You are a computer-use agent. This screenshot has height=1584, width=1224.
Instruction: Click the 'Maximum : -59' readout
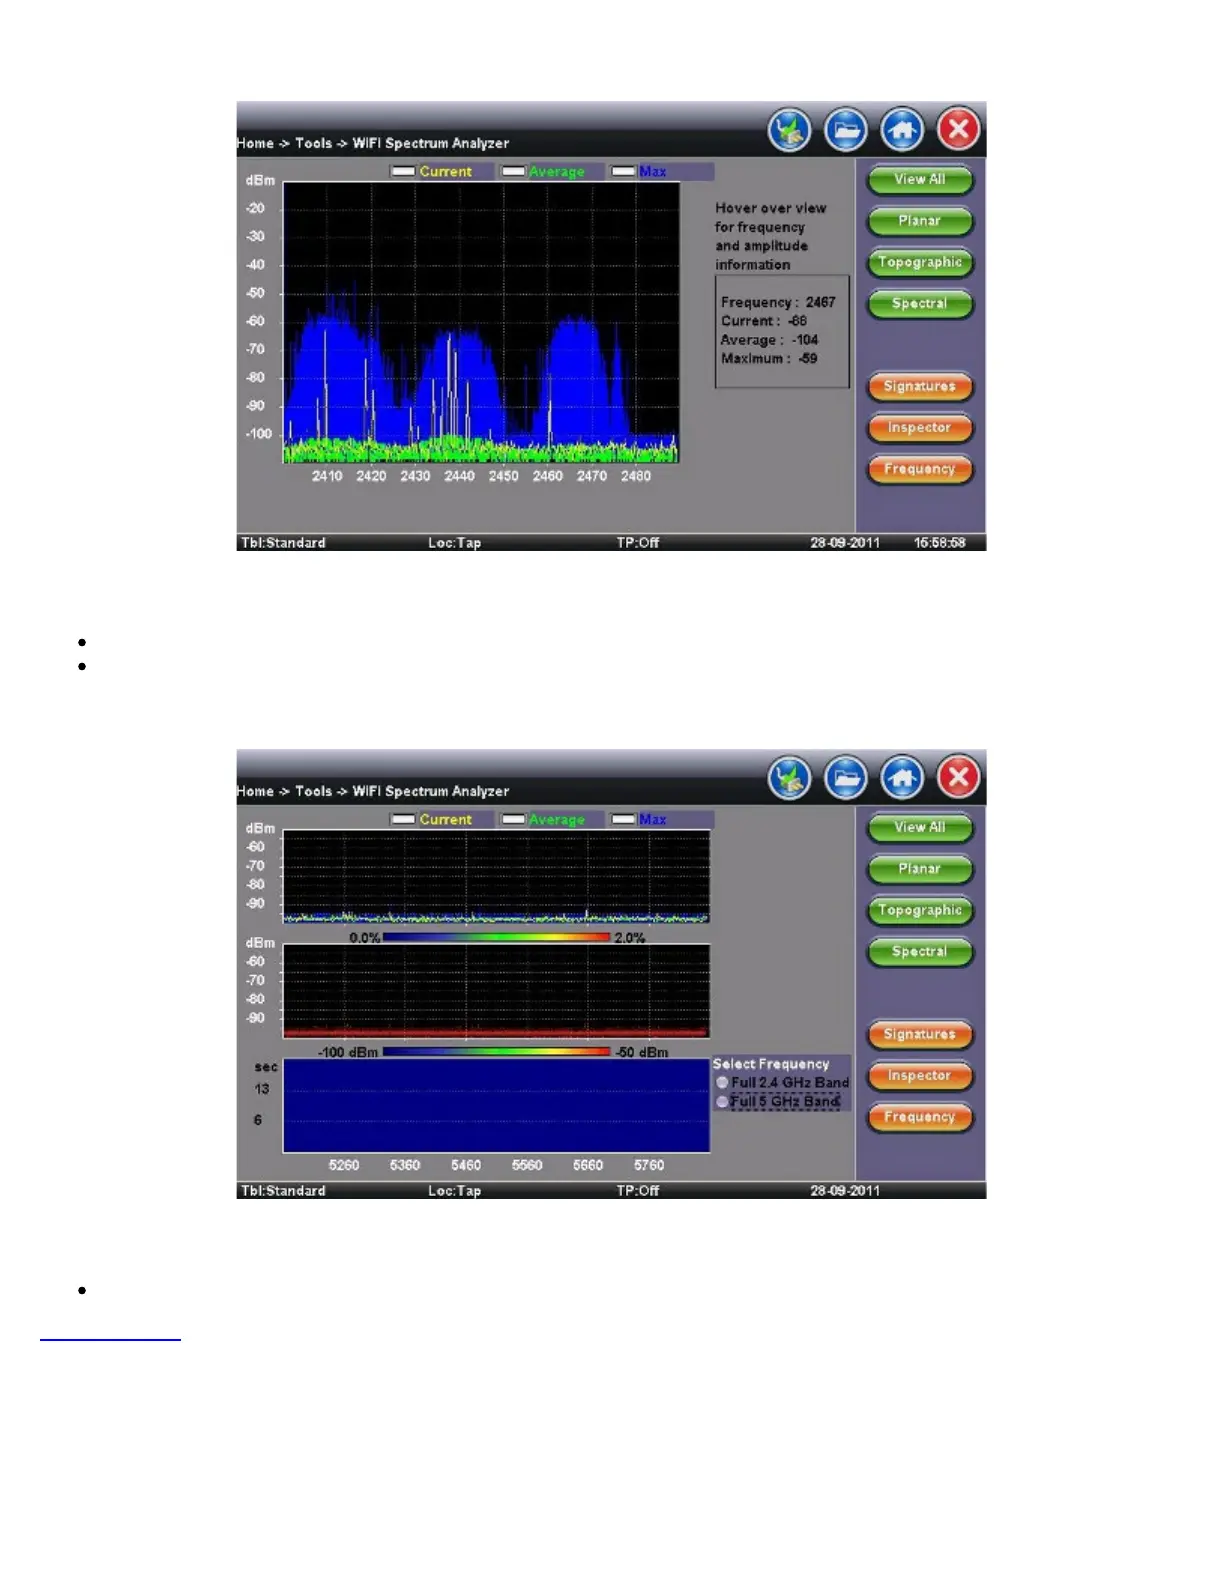click(769, 358)
